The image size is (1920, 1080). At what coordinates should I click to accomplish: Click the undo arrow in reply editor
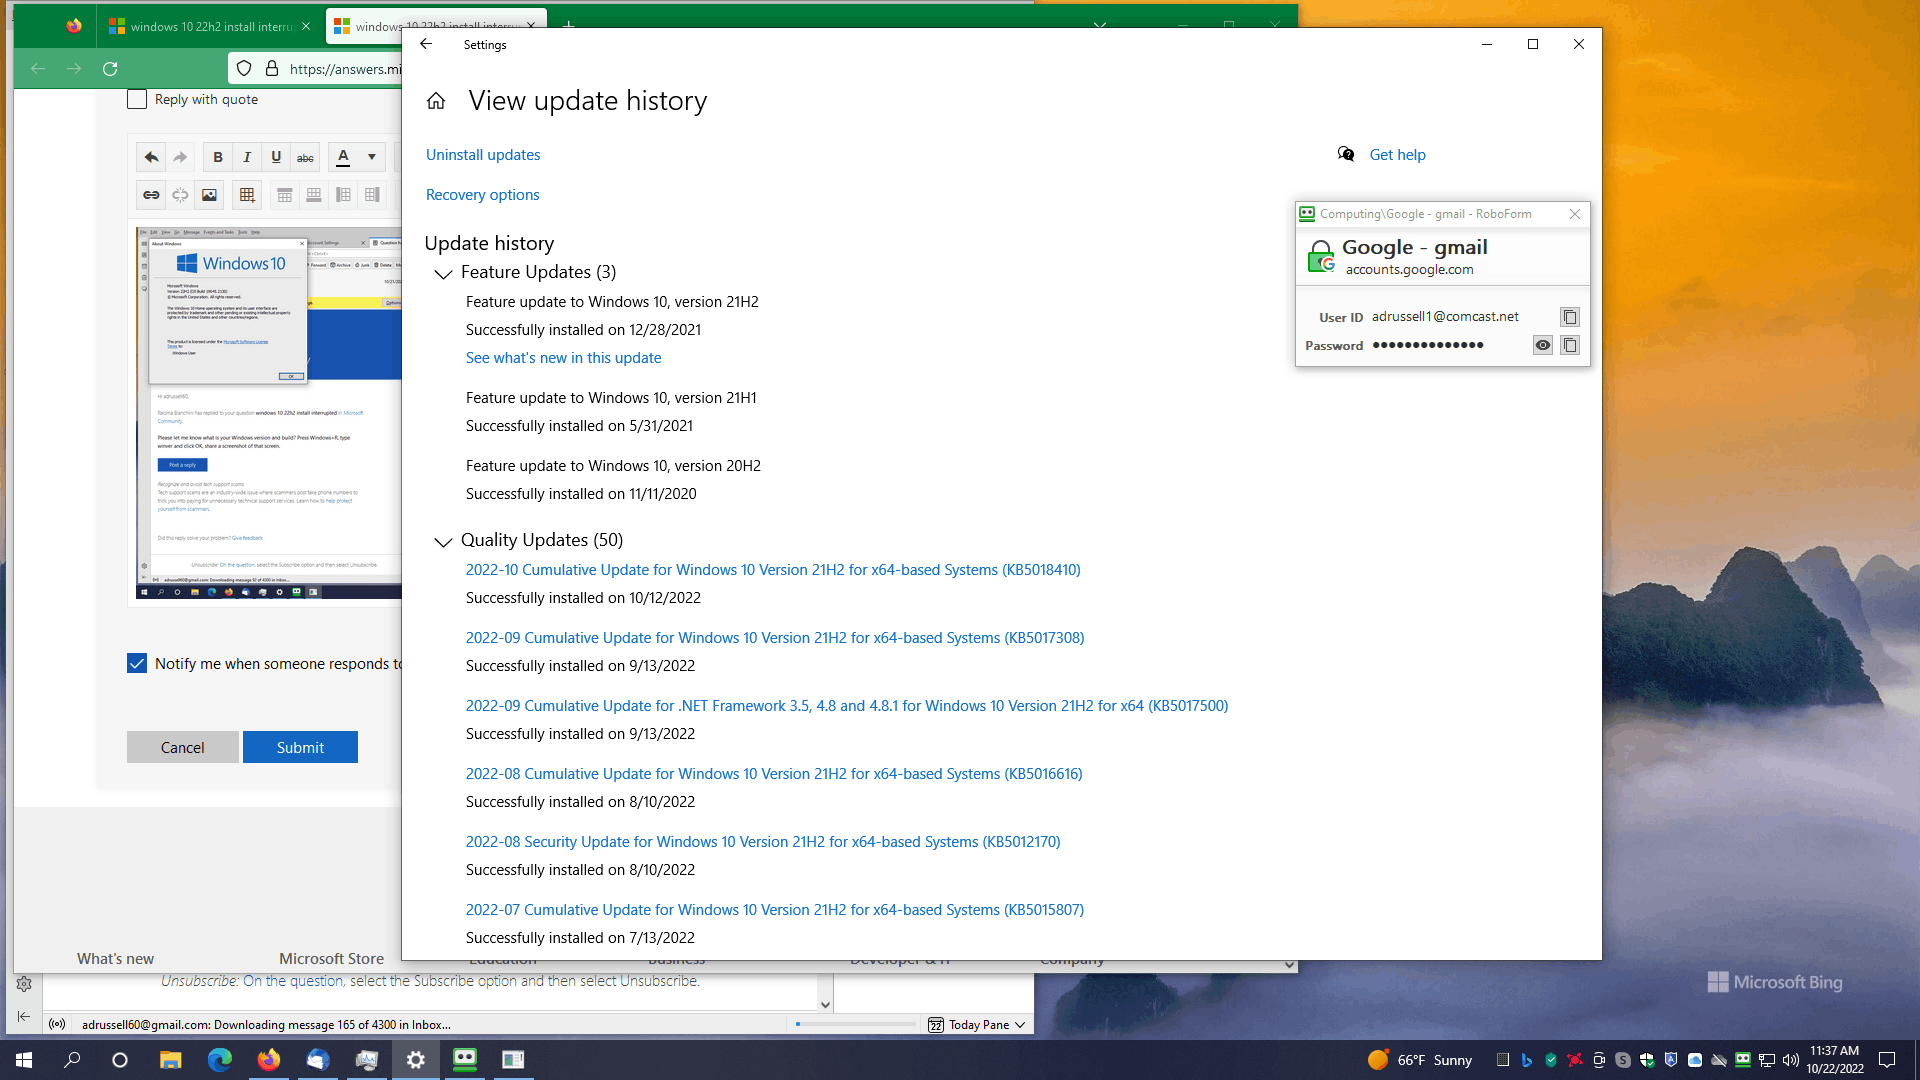pos(151,157)
